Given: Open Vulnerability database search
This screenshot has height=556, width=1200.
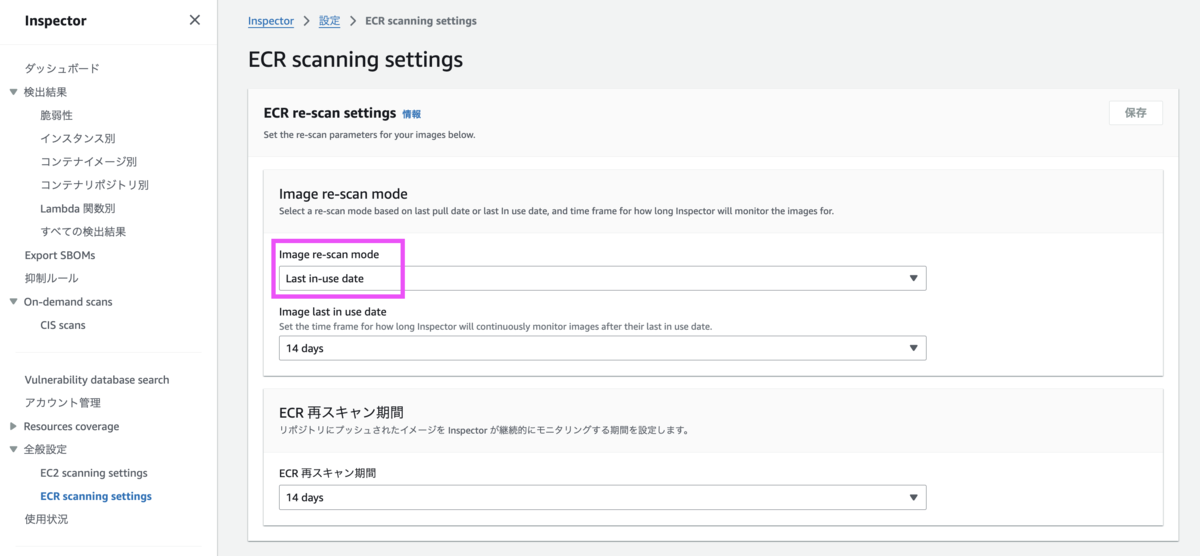Looking at the screenshot, I should pos(97,380).
